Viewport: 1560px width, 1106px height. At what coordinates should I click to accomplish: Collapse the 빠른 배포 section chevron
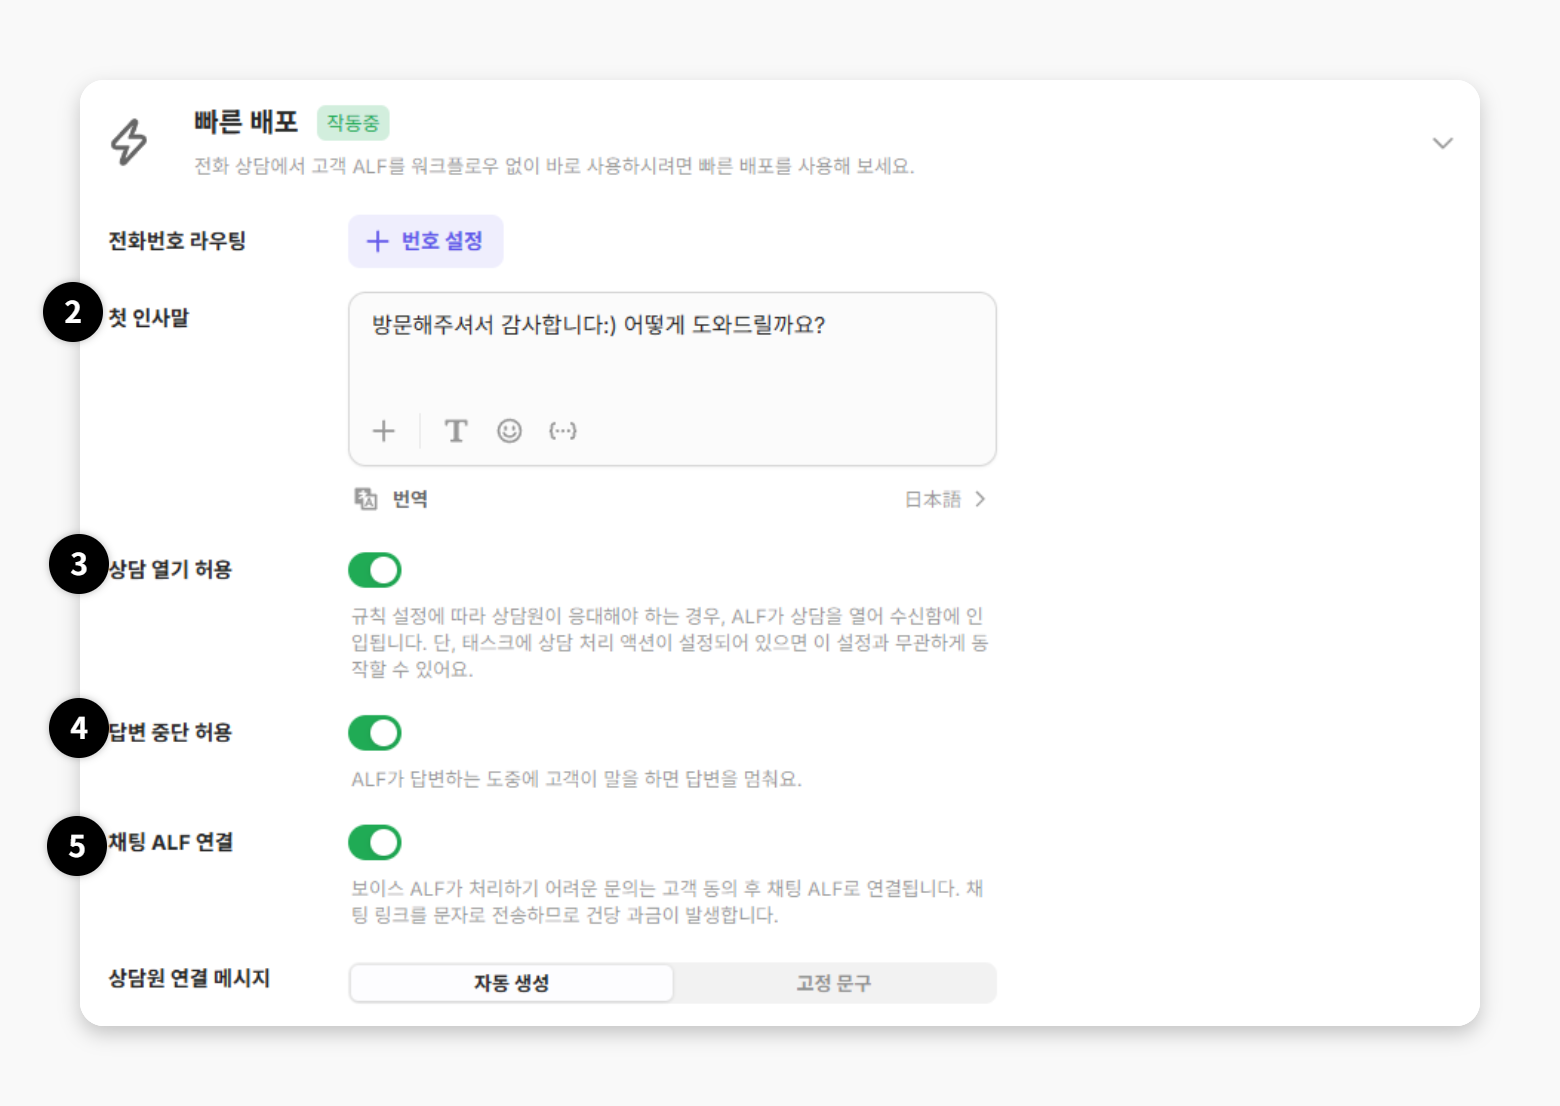click(x=1442, y=143)
